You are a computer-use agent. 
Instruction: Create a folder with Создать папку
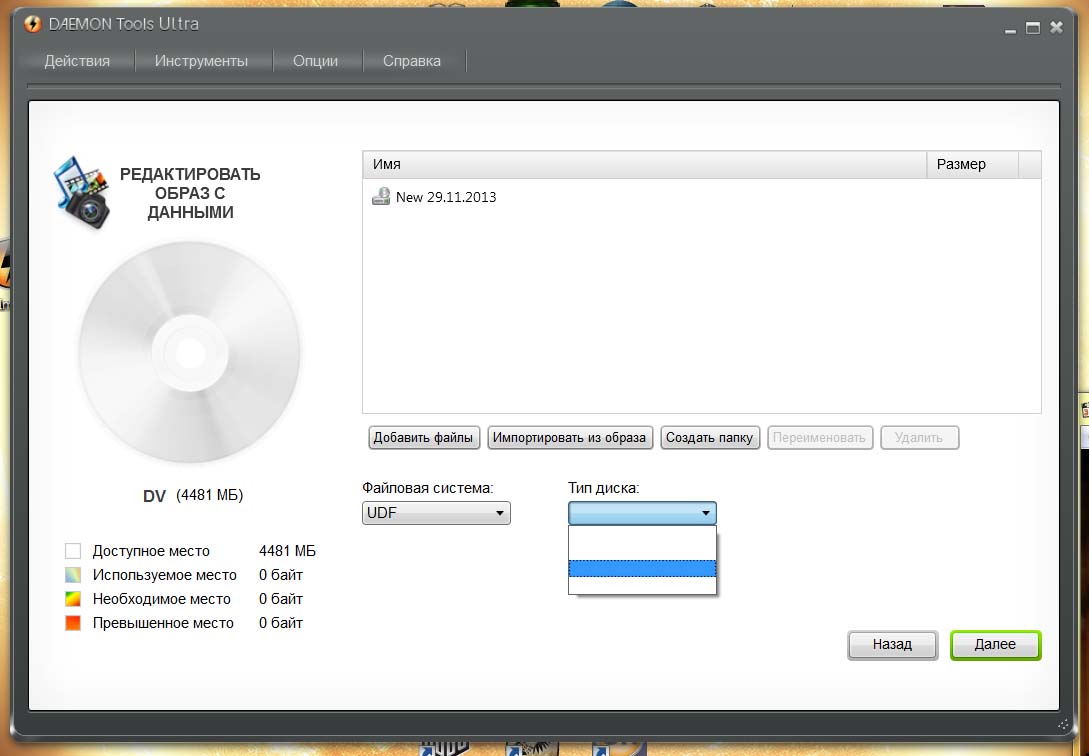[x=710, y=438]
